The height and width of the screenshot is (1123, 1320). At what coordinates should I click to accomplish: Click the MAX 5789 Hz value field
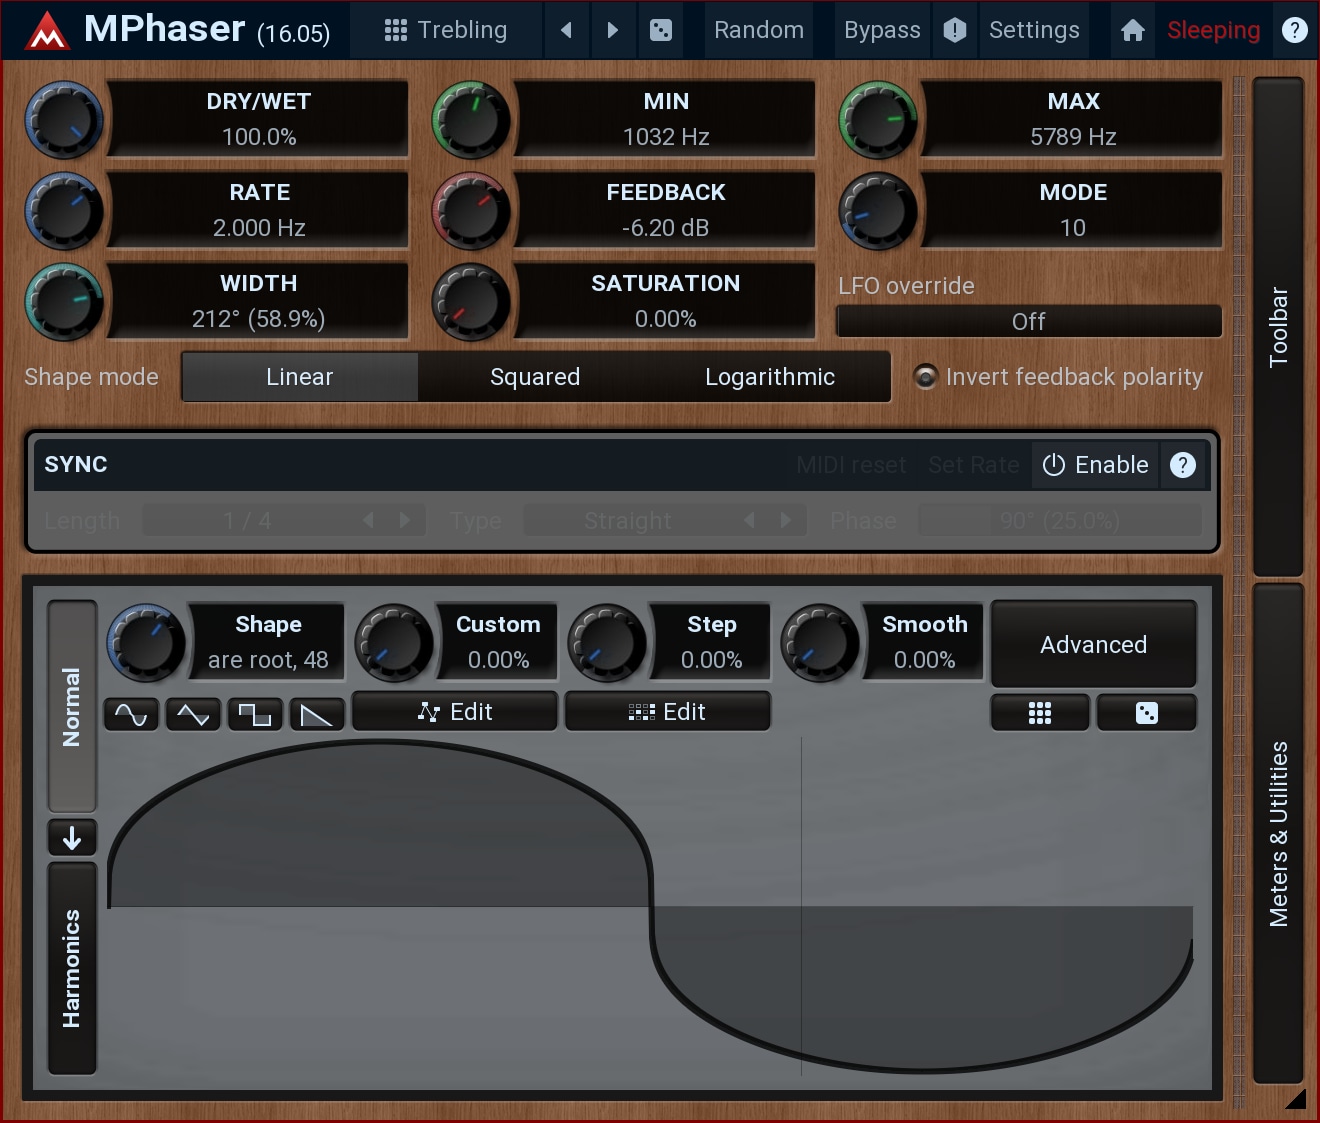(x=1073, y=119)
